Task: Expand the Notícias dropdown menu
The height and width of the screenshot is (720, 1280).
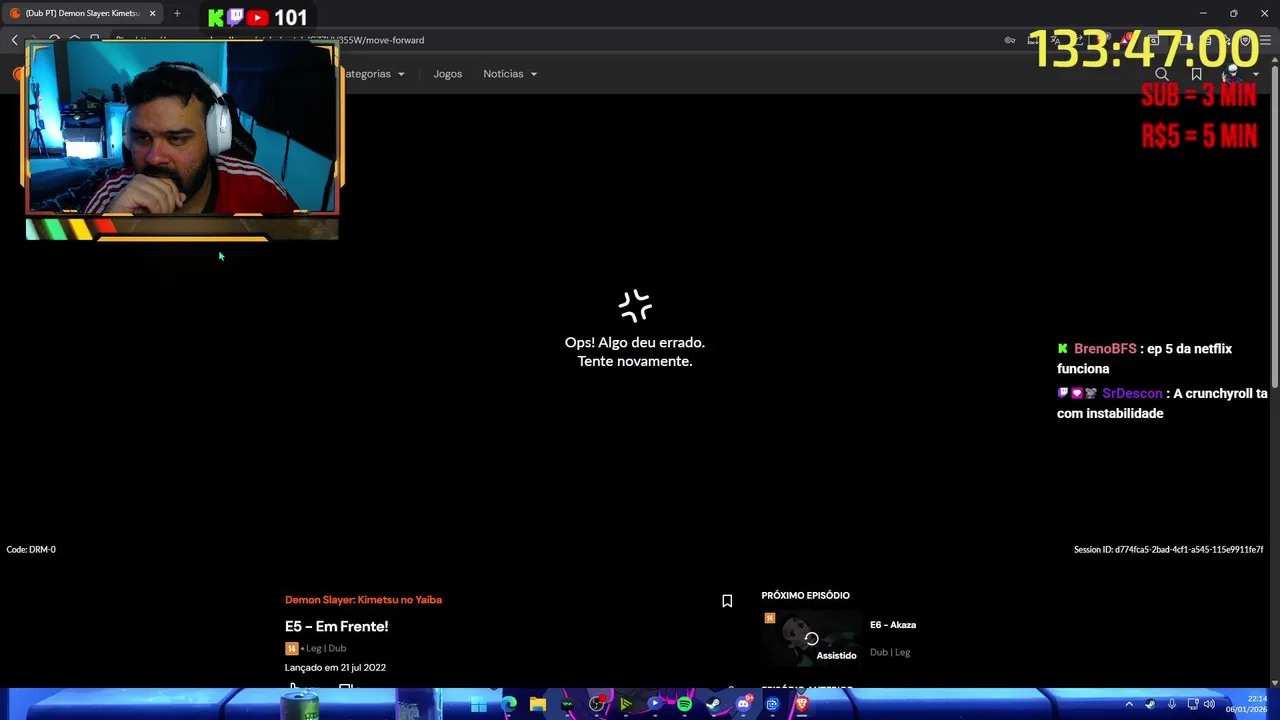Action: coord(510,74)
